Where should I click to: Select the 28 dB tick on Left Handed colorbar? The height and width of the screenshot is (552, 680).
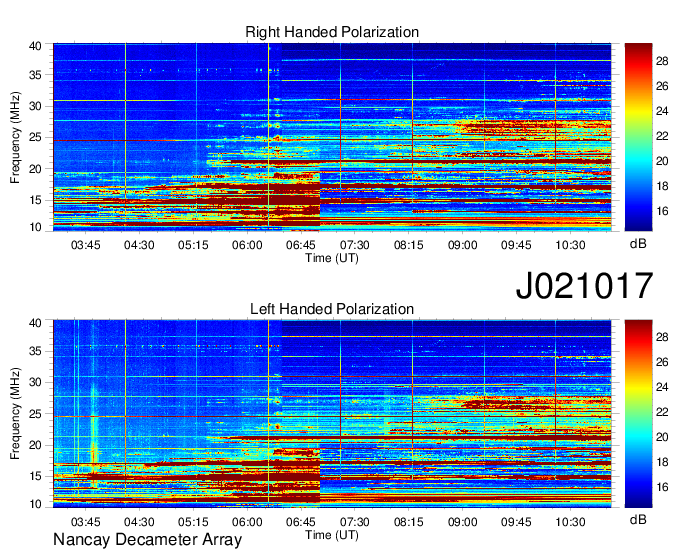(662, 337)
